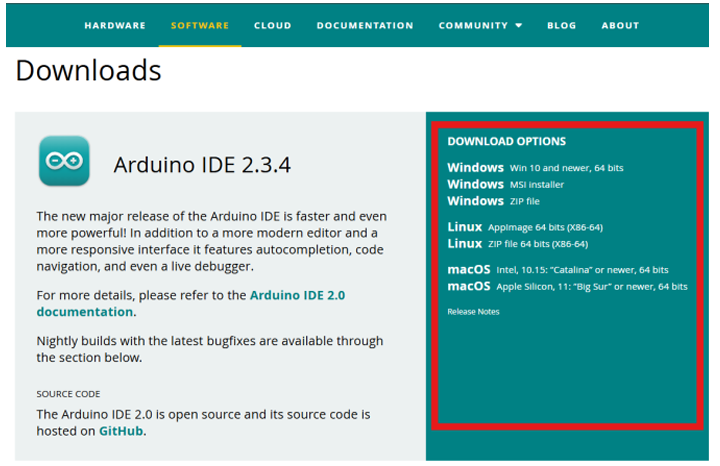
Task: Expand the Community menu dropdown arrow
Action: point(518,26)
